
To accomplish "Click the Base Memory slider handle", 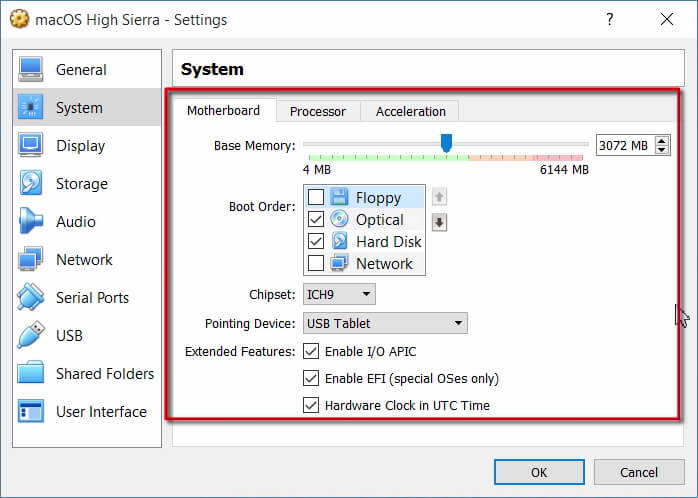I will (447, 144).
